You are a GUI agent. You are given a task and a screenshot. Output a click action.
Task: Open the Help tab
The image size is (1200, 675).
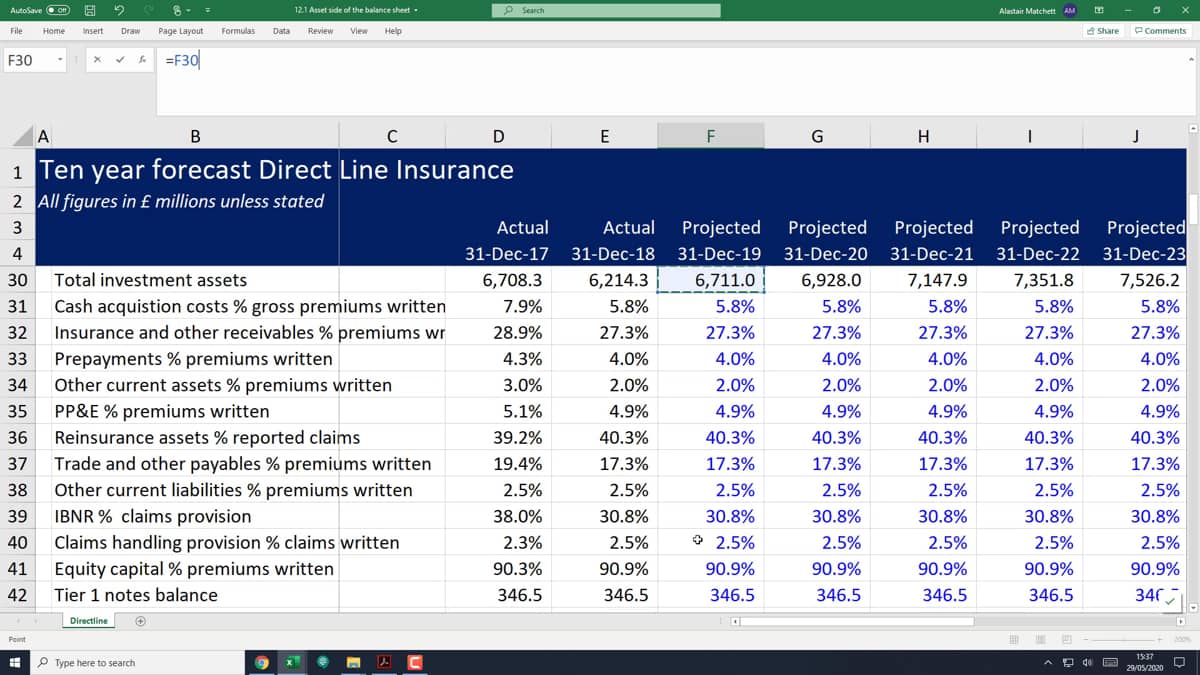[393, 31]
